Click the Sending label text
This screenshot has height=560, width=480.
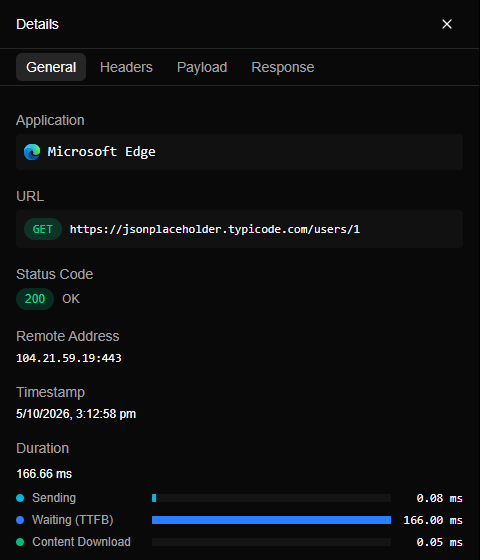(x=54, y=498)
